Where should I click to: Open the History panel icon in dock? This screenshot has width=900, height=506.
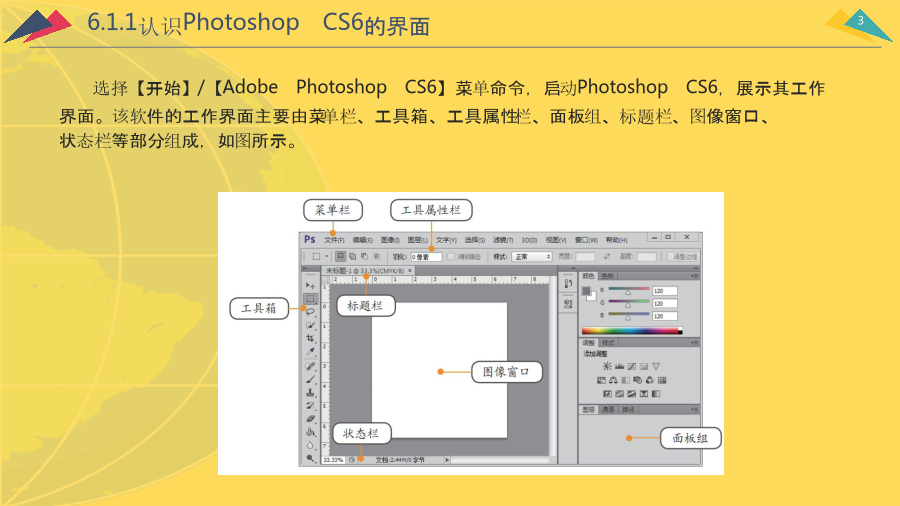tap(568, 283)
